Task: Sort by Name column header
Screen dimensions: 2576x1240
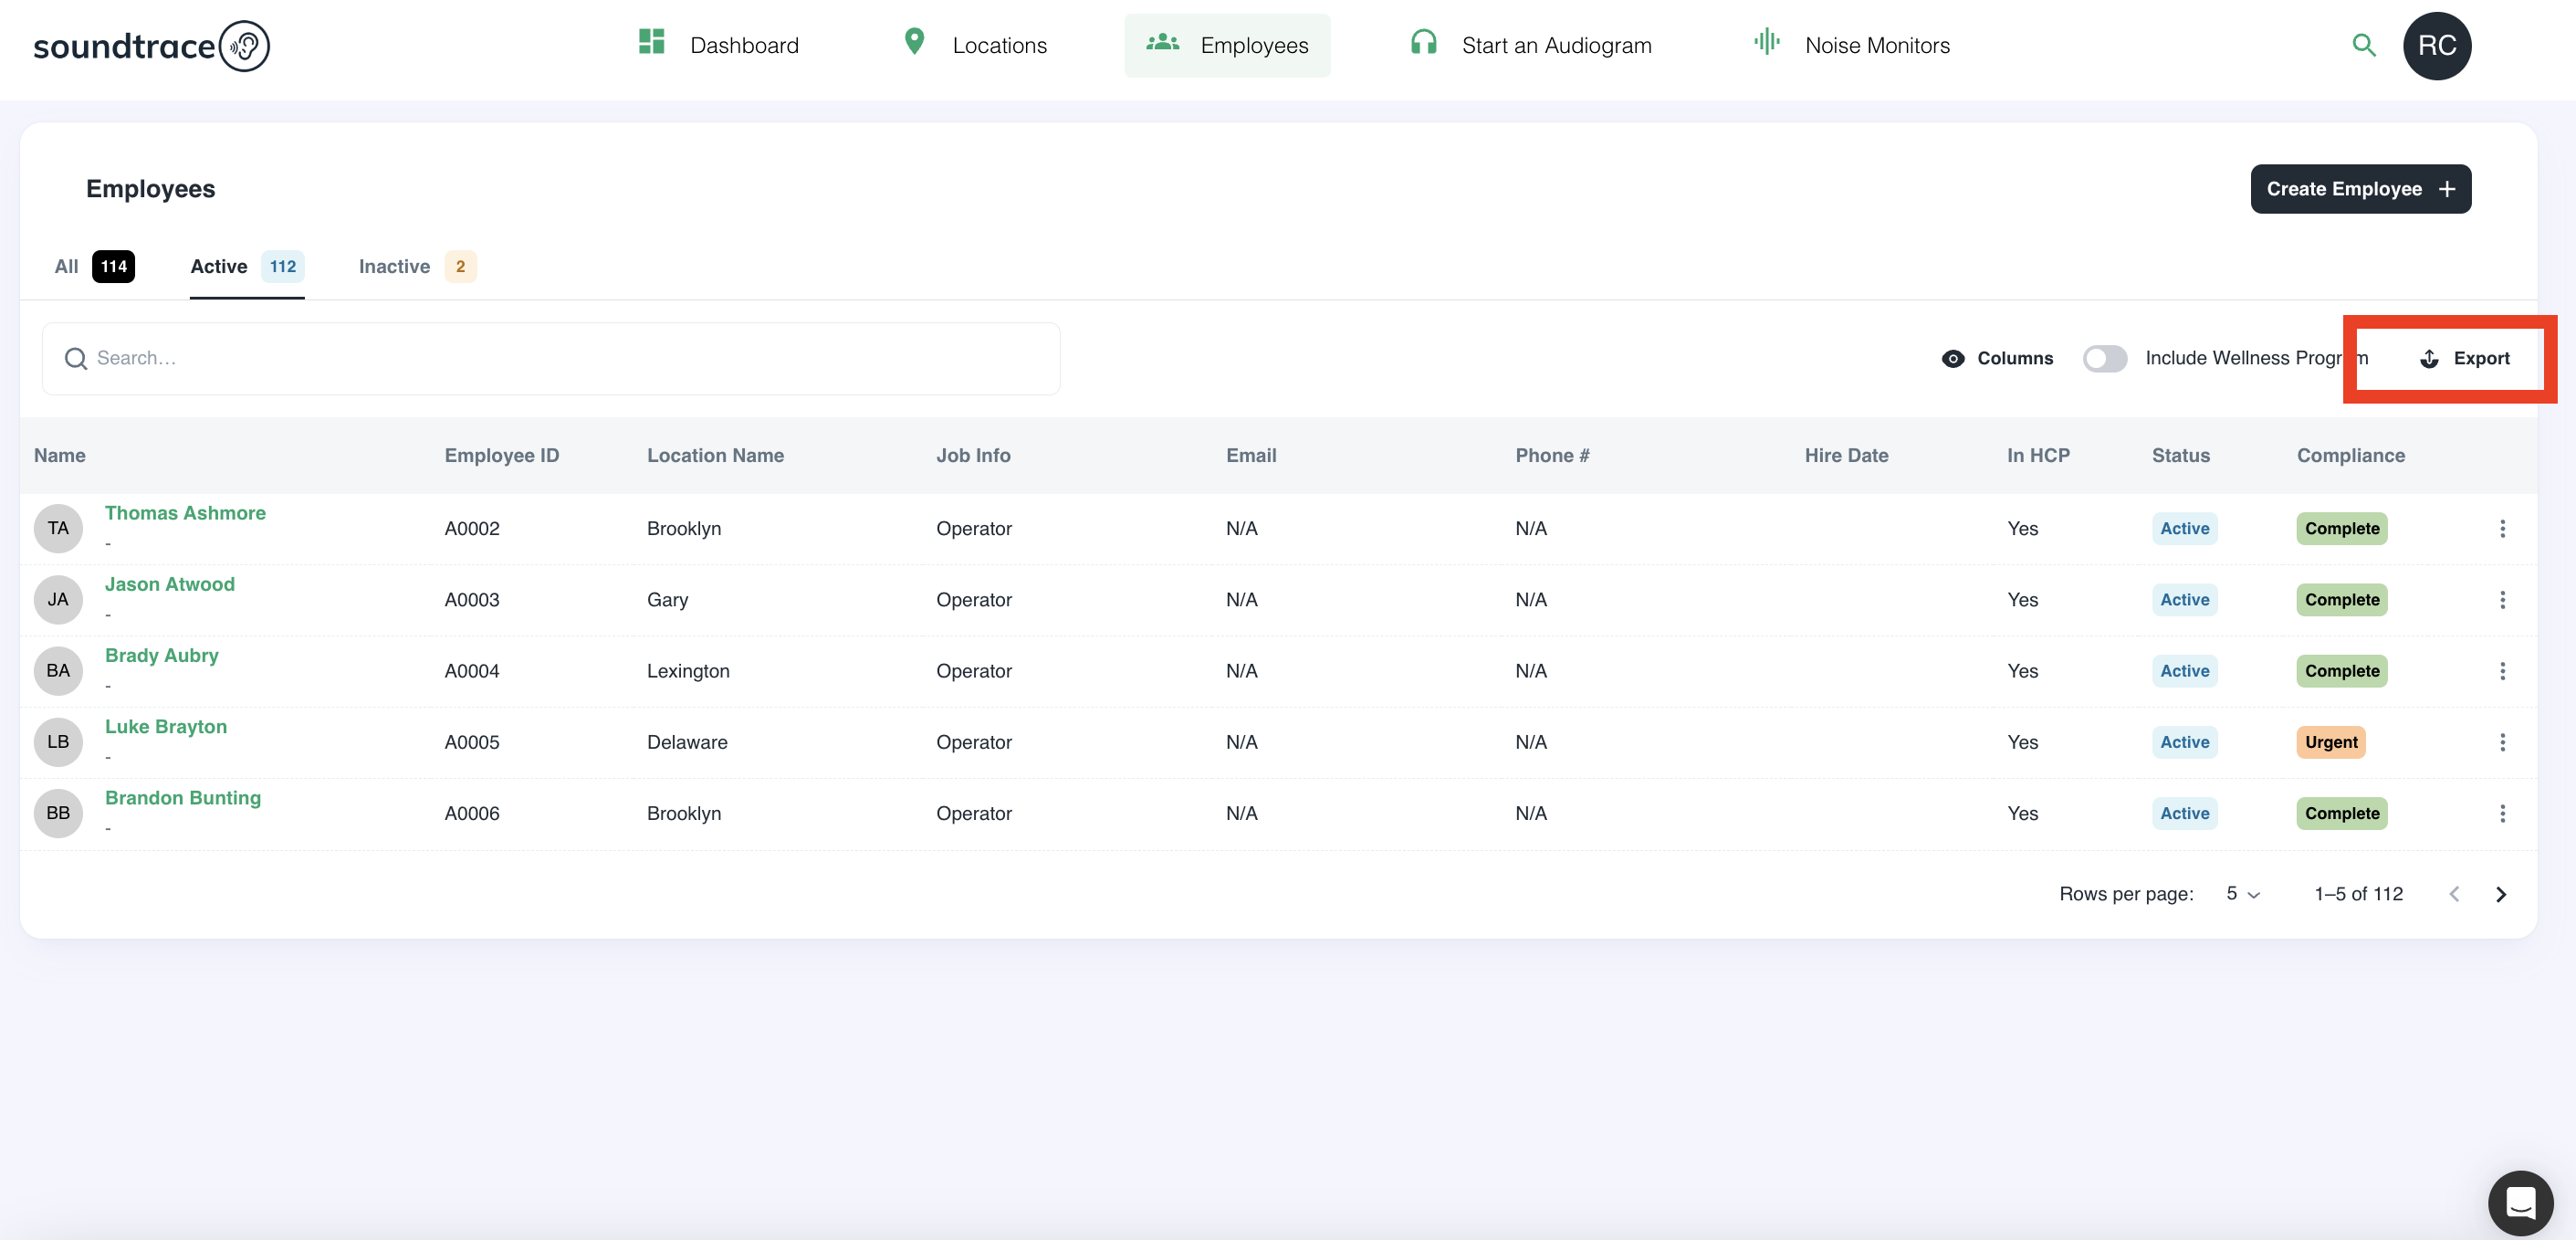Action: click(x=60, y=455)
